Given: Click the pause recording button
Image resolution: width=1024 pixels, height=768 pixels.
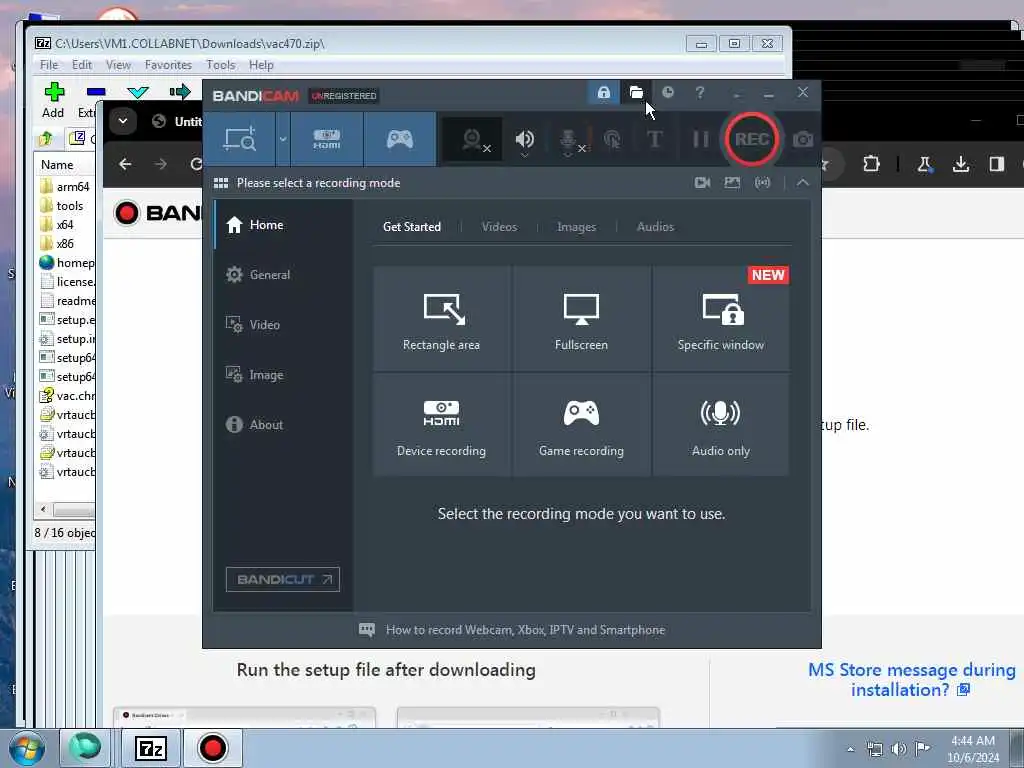Looking at the screenshot, I should coord(701,139).
